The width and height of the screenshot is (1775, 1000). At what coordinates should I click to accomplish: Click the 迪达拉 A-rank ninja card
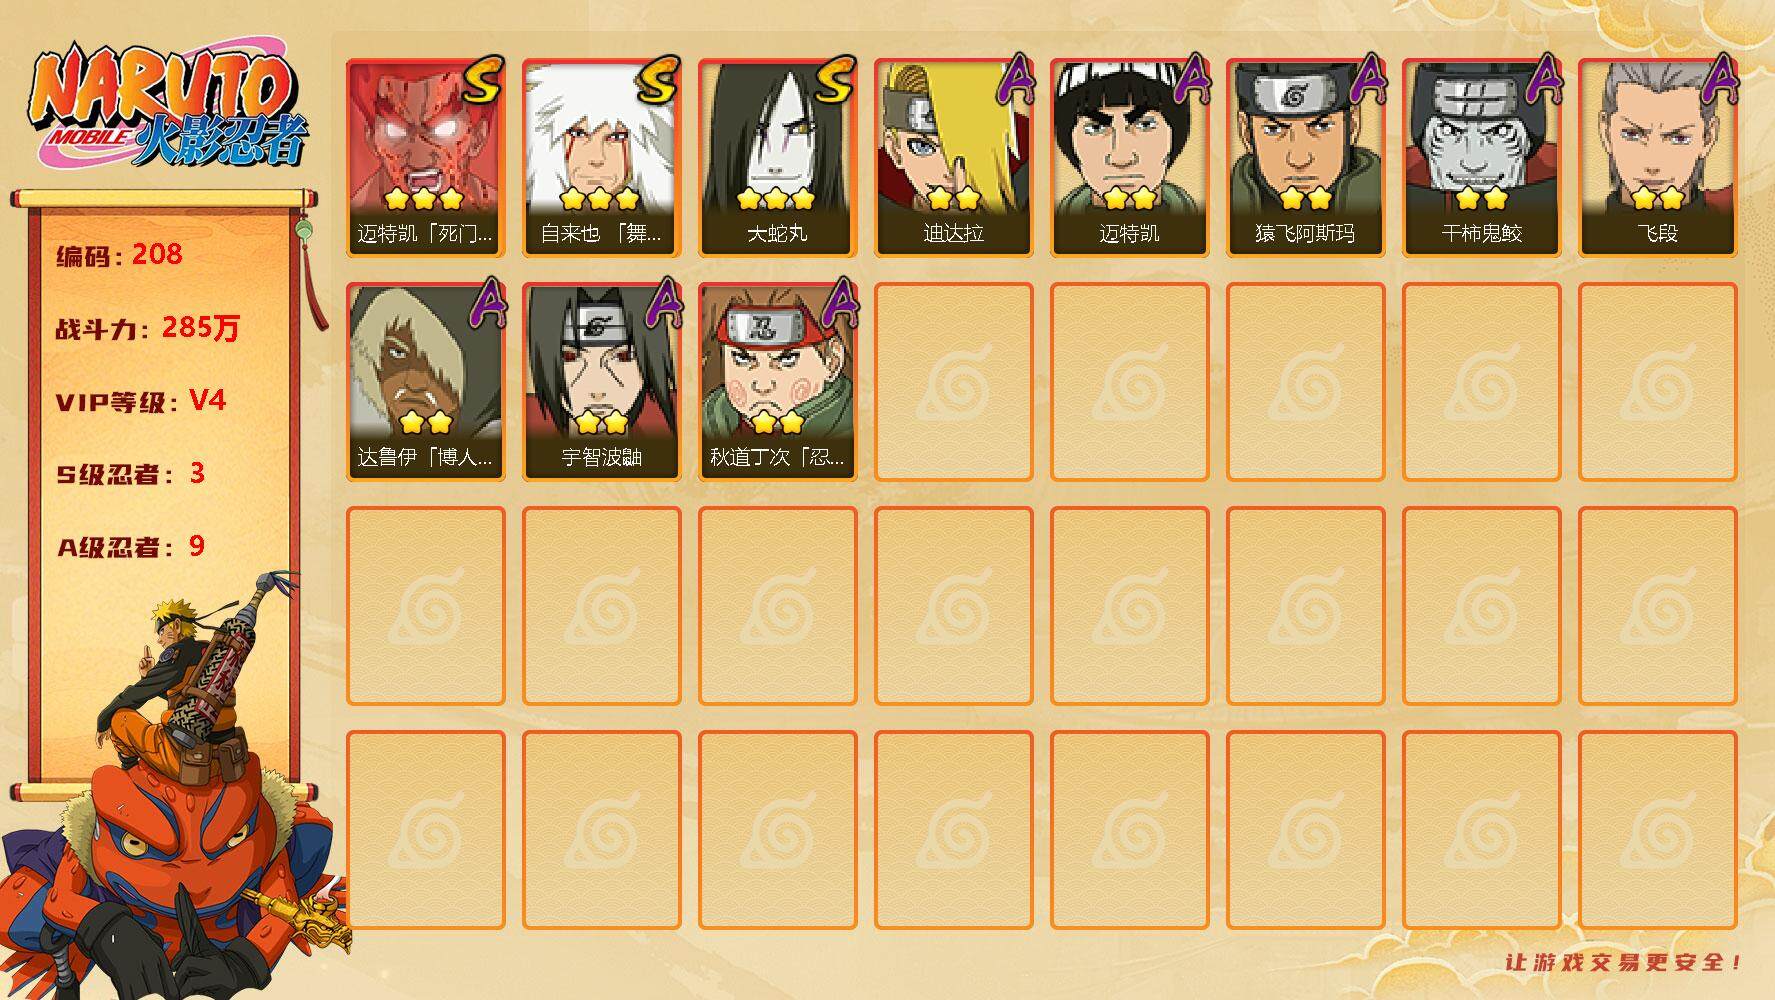pyautogui.click(x=953, y=158)
